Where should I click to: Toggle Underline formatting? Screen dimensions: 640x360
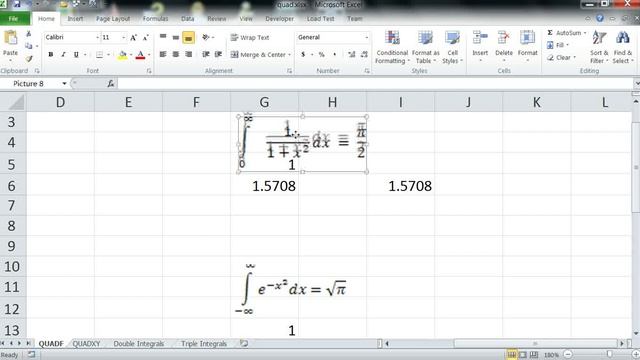[76, 54]
